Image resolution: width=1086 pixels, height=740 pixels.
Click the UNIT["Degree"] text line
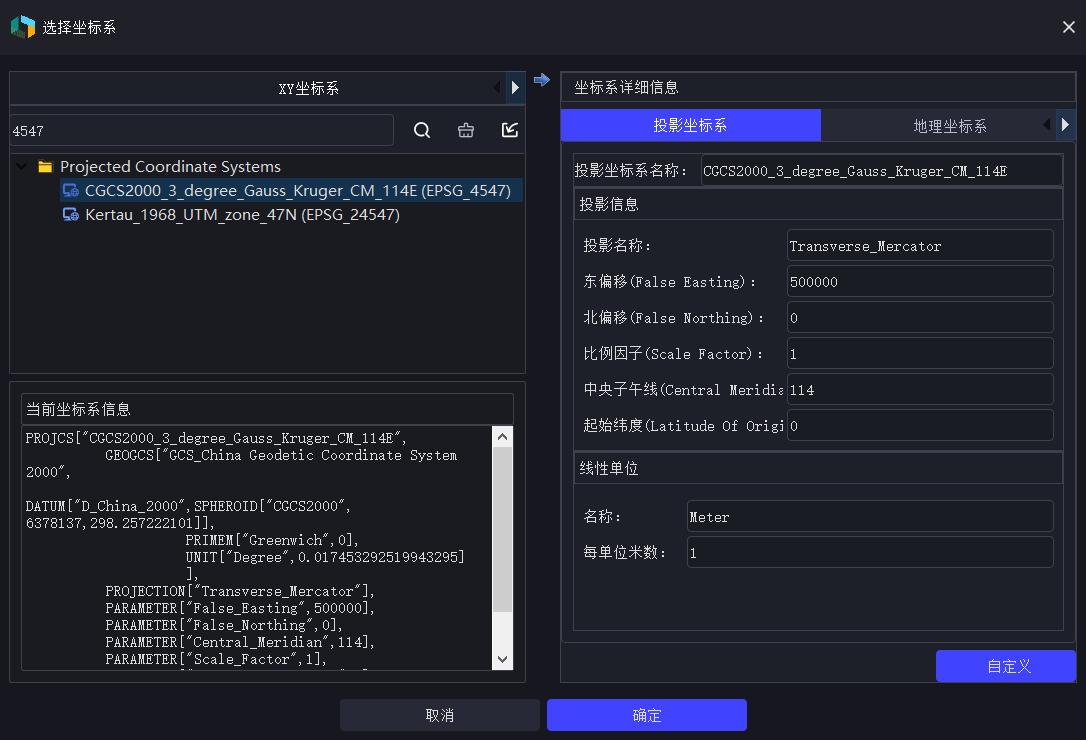click(x=325, y=557)
